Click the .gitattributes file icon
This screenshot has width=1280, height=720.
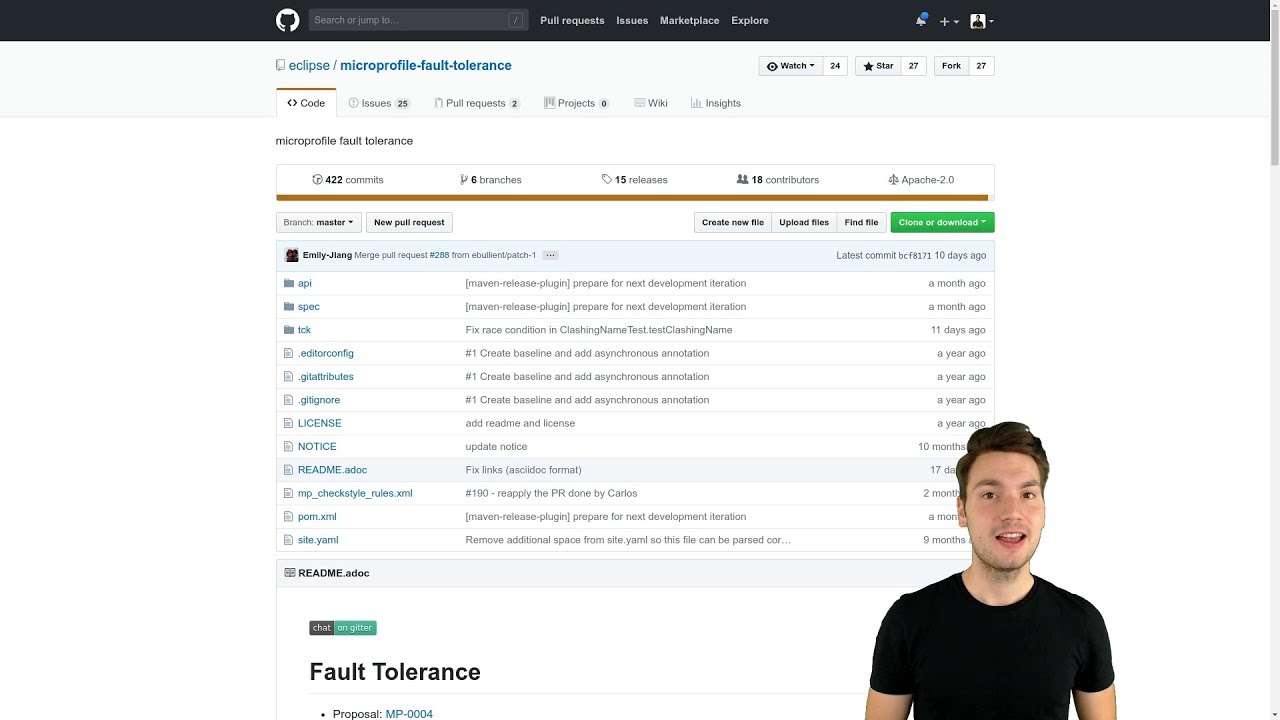[x=289, y=376]
